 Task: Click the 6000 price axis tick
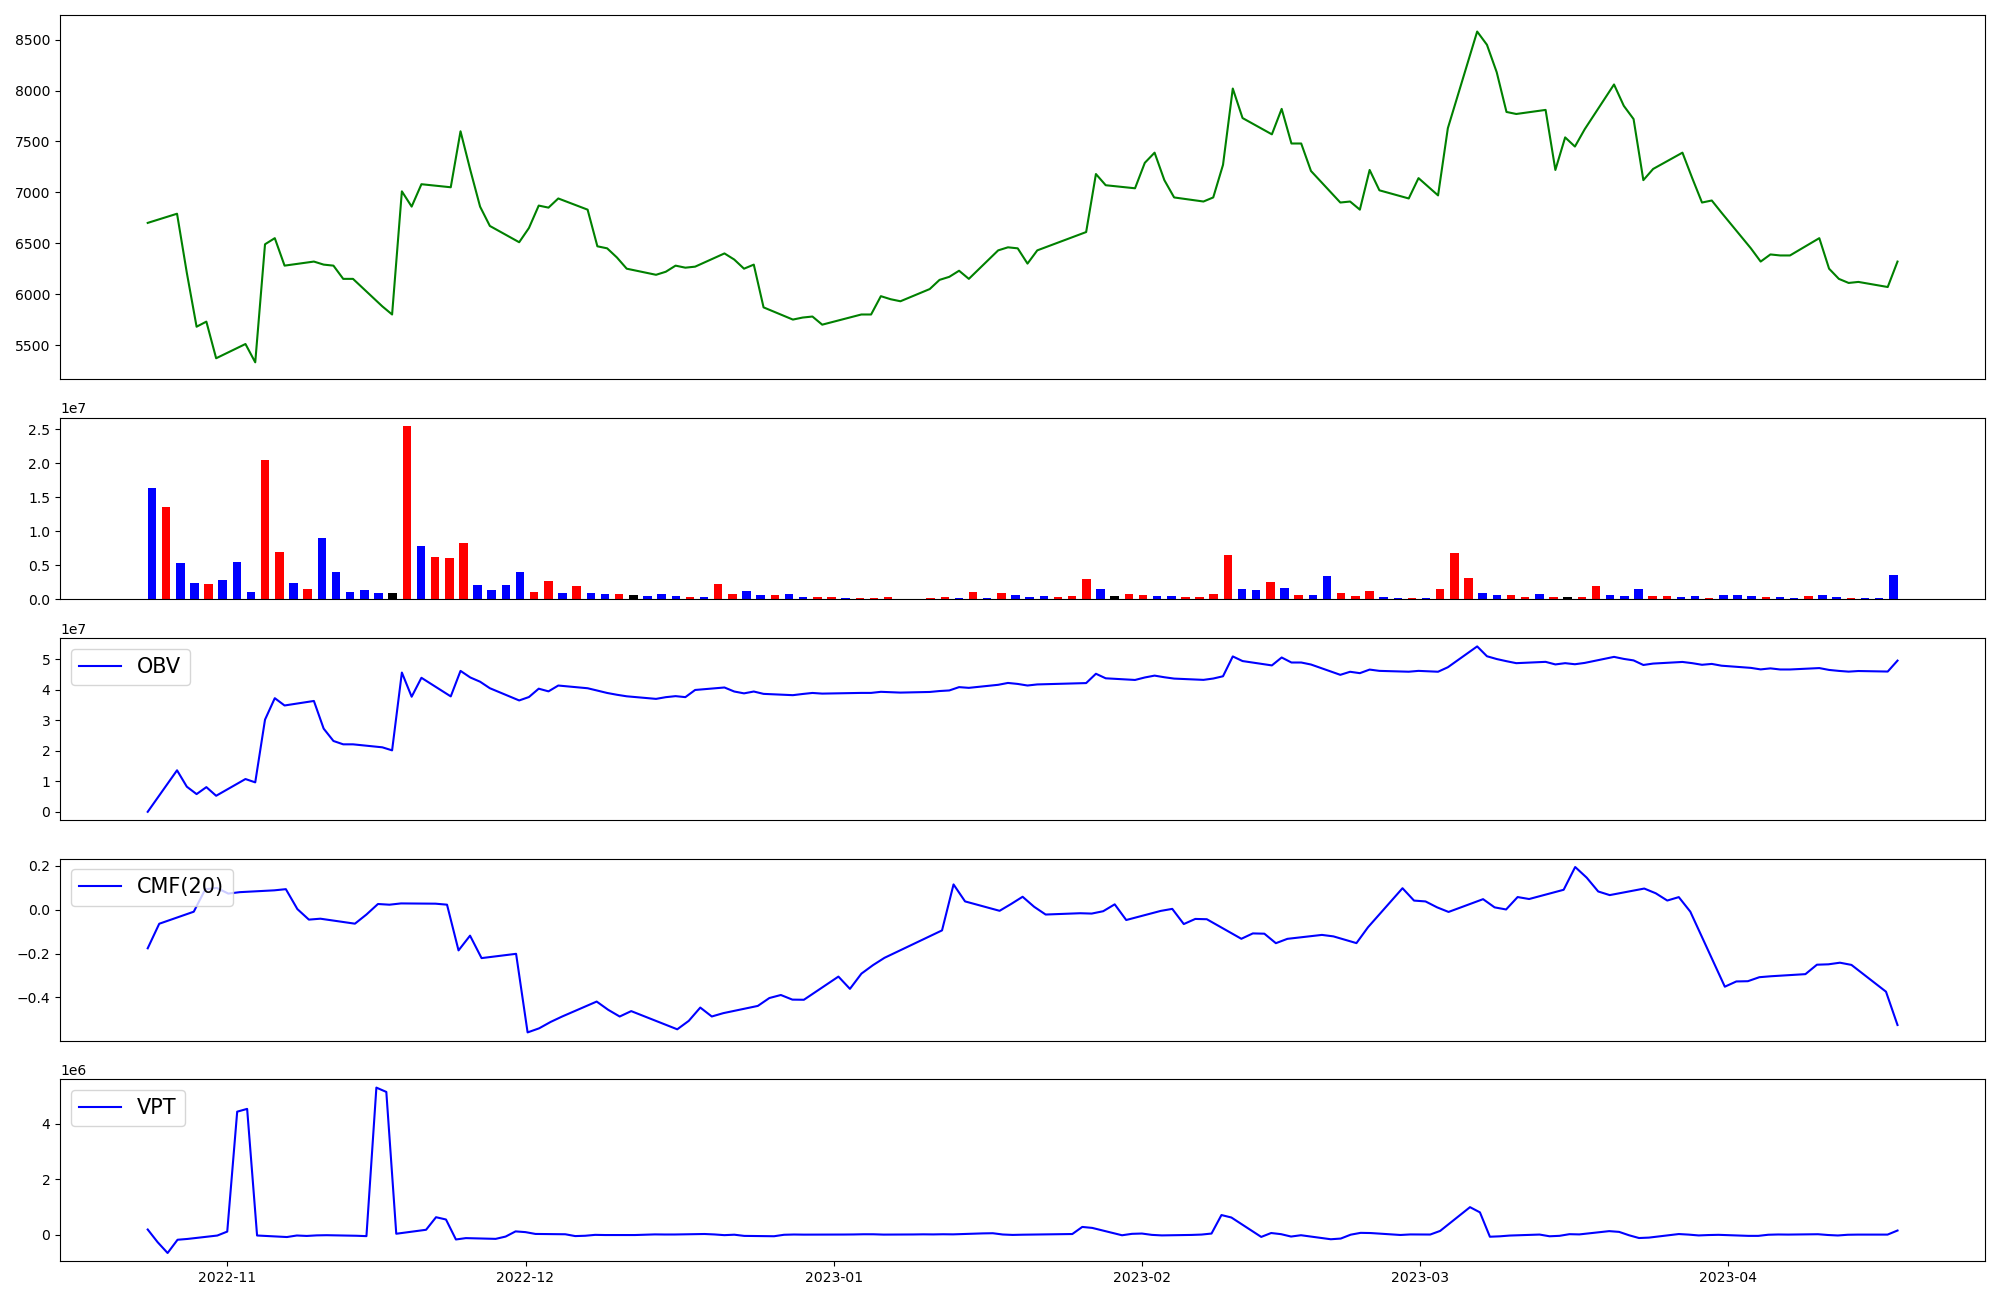coord(33,295)
